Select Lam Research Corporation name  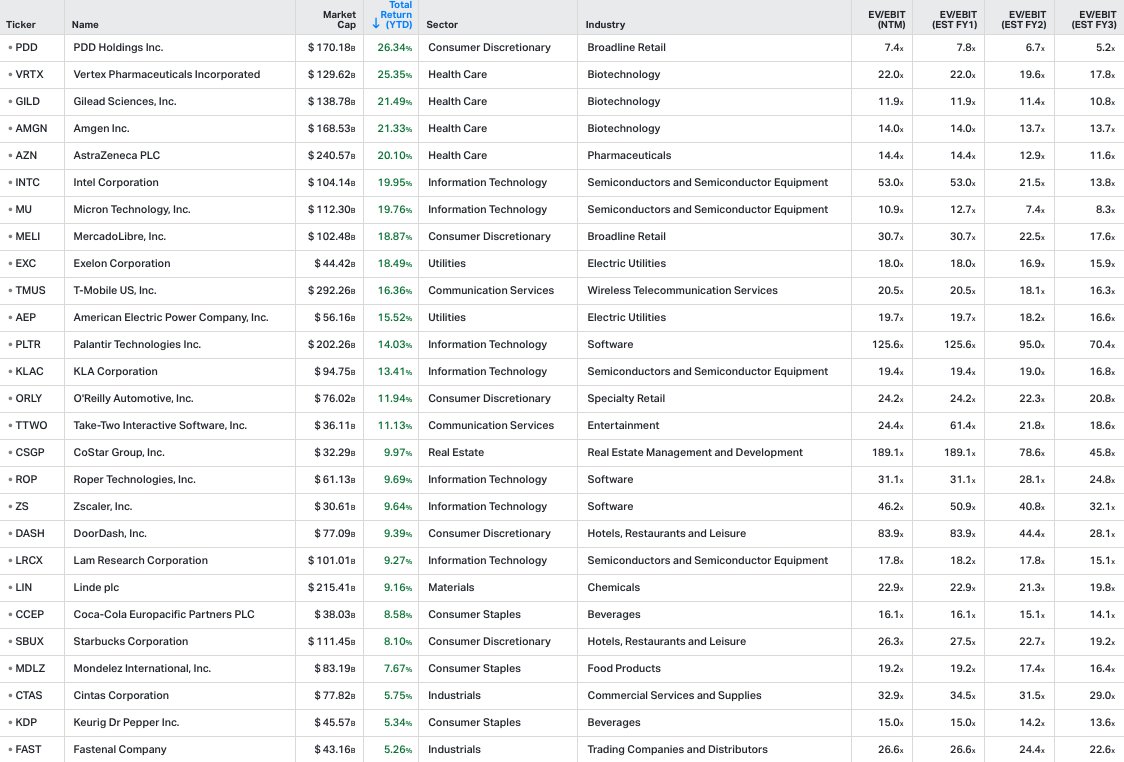tap(140, 561)
